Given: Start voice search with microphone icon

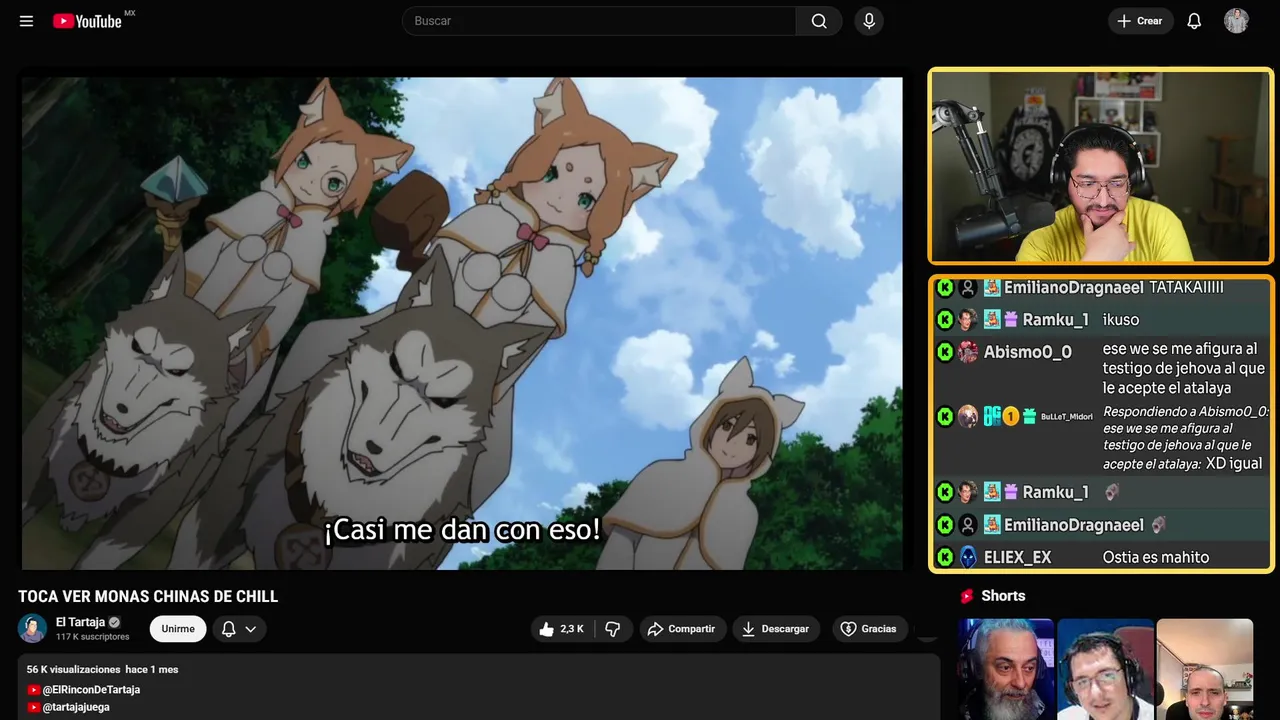Looking at the screenshot, I should click(869, 21).
